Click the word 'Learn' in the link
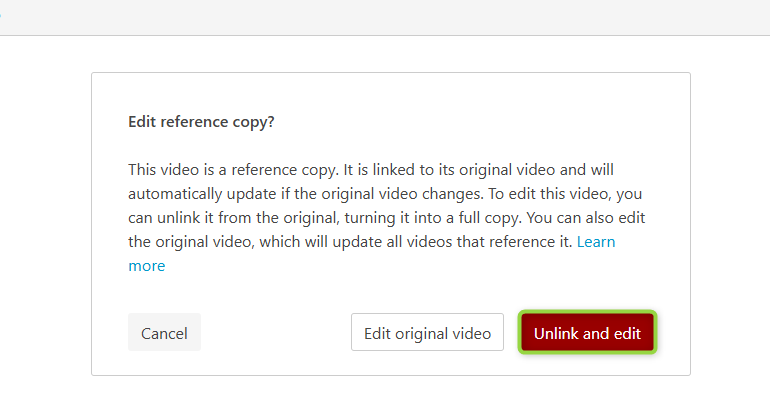 coord(596,242)
